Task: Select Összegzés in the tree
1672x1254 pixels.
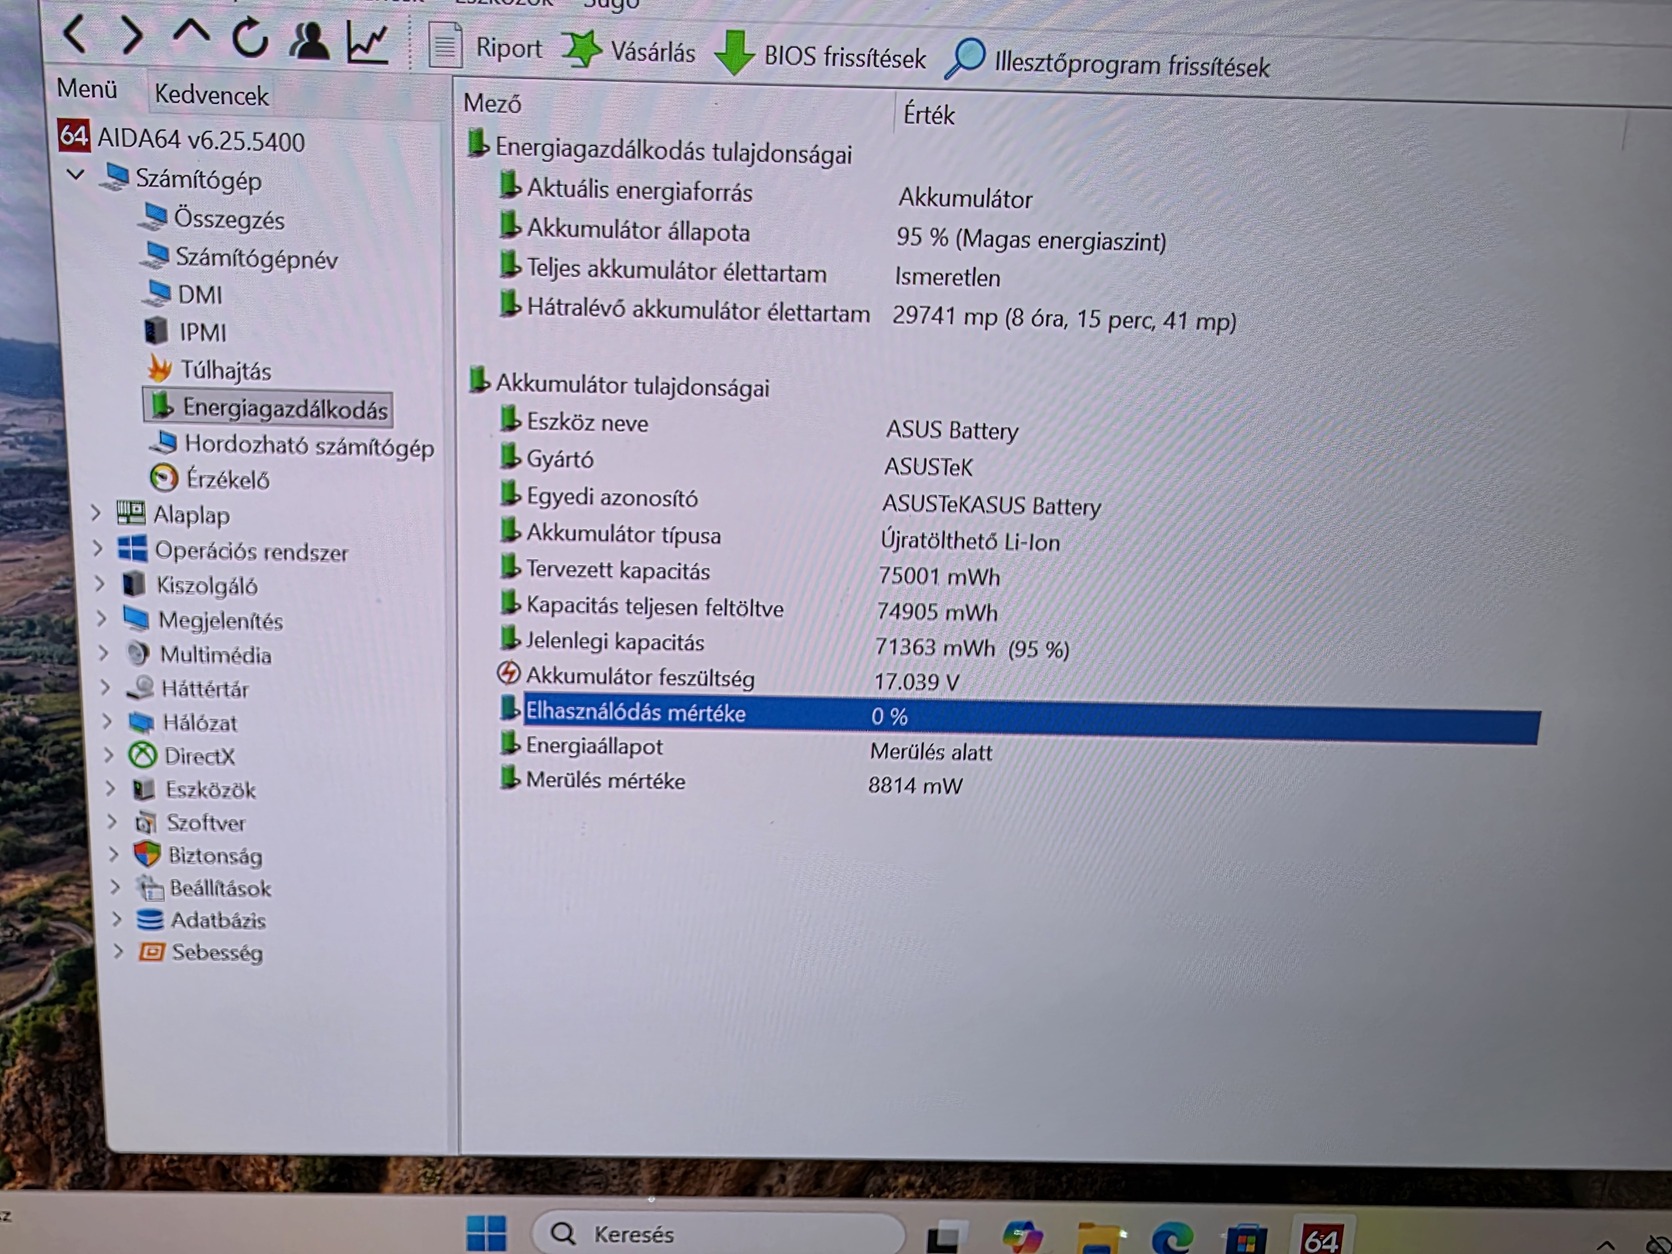Action: [x=213, y=218]
